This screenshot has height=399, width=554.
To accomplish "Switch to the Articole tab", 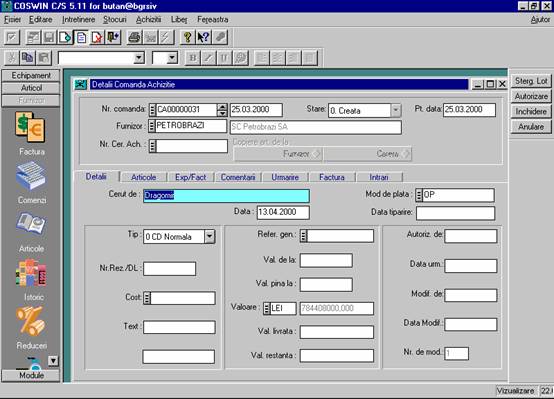I will (143, 177).
